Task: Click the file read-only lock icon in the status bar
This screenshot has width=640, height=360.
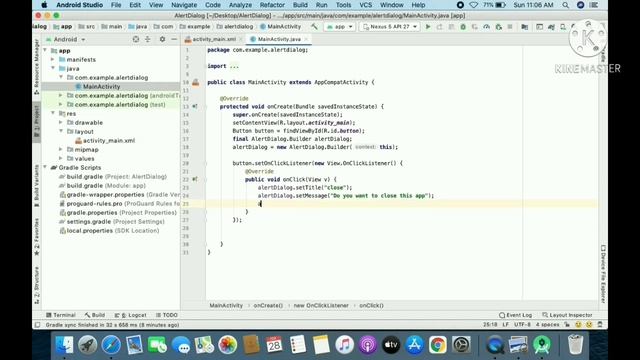Action: click(567, 325)
